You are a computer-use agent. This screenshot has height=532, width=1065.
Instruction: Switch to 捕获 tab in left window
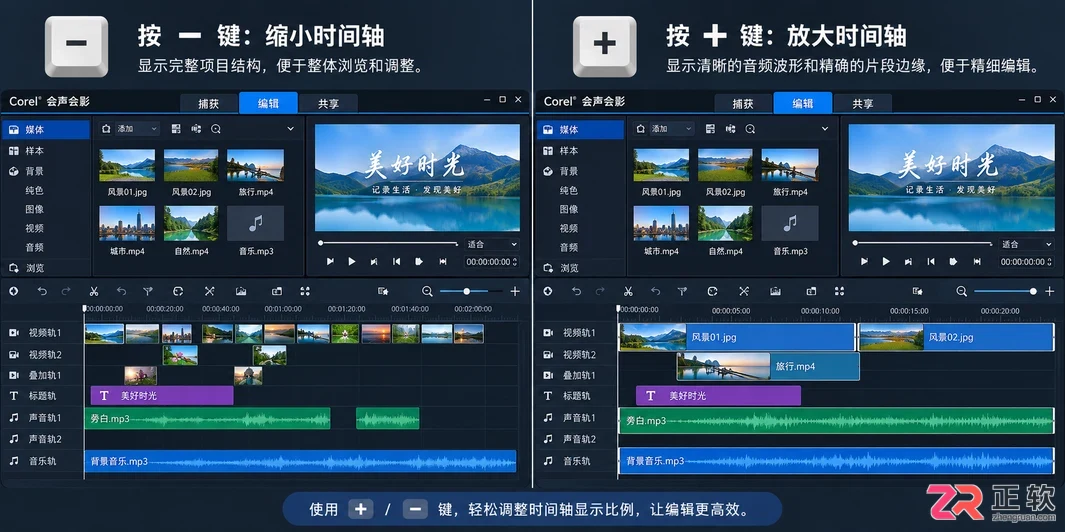click(209, 103)
